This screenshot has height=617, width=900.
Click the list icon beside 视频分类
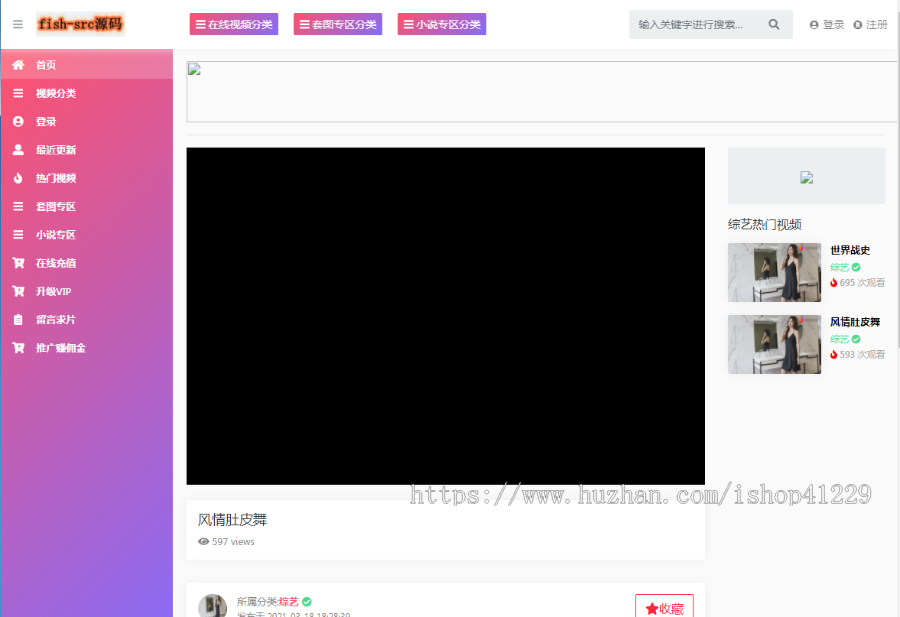18,93
